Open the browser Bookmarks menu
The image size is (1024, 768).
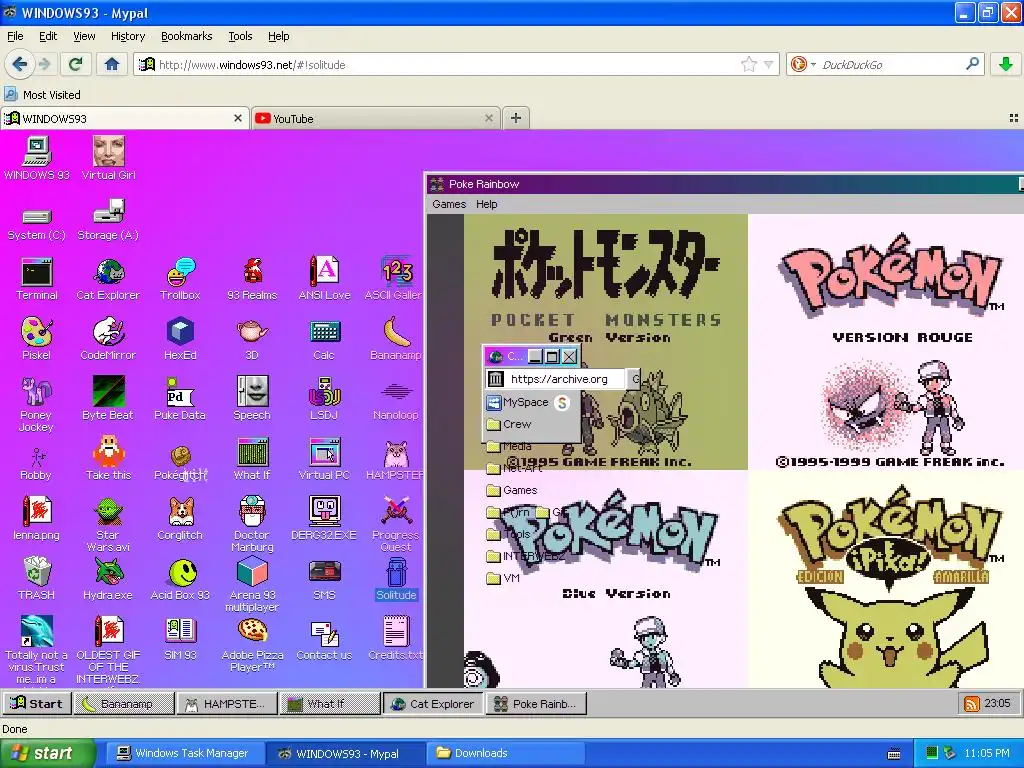click(187, 36)
